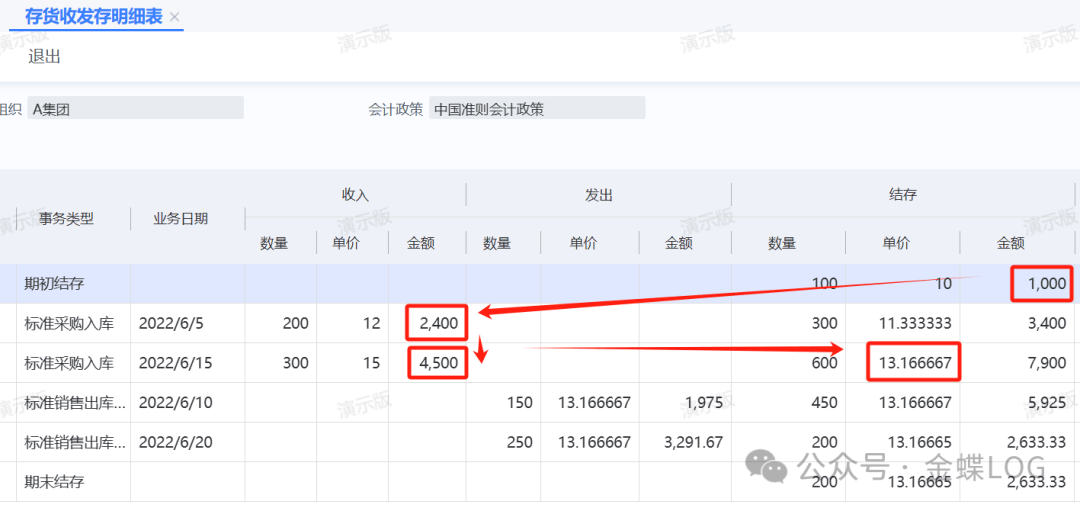Click the WeChat logo icon in the watermark
The image size is (1080, 511).
click(x=770, y=466)
